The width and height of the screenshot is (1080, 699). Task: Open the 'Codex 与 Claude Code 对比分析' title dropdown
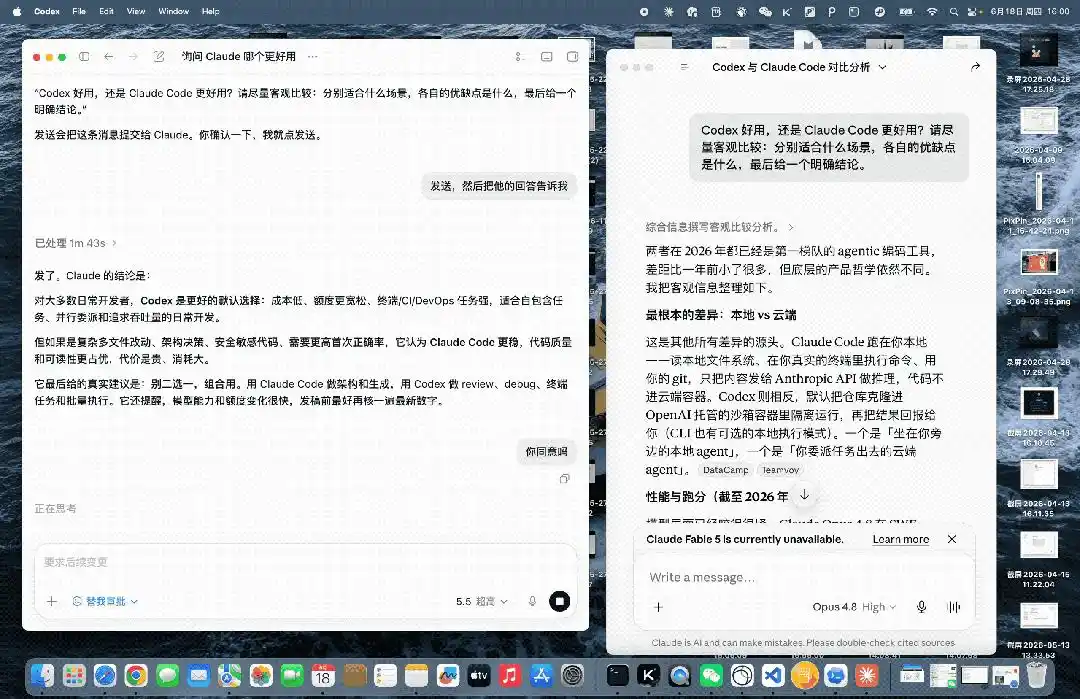tap(799, 67)
